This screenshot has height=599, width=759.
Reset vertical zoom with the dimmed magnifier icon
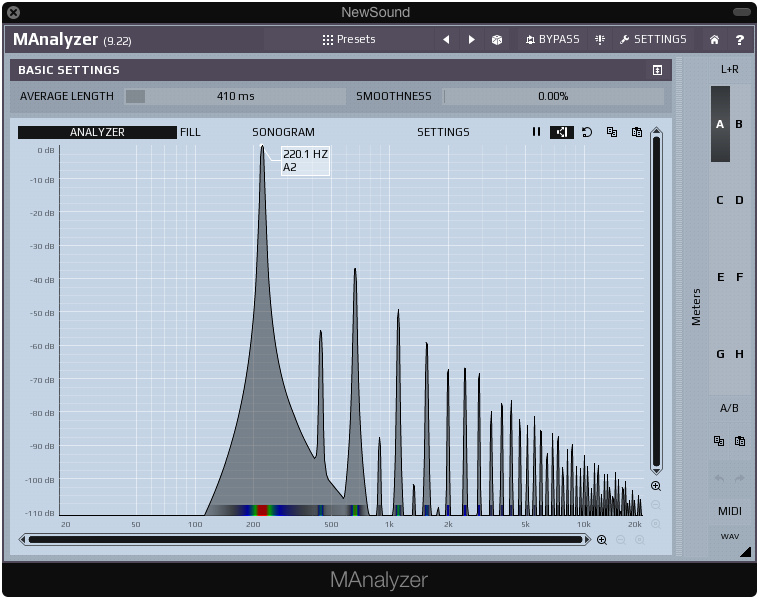coord(656,524)
